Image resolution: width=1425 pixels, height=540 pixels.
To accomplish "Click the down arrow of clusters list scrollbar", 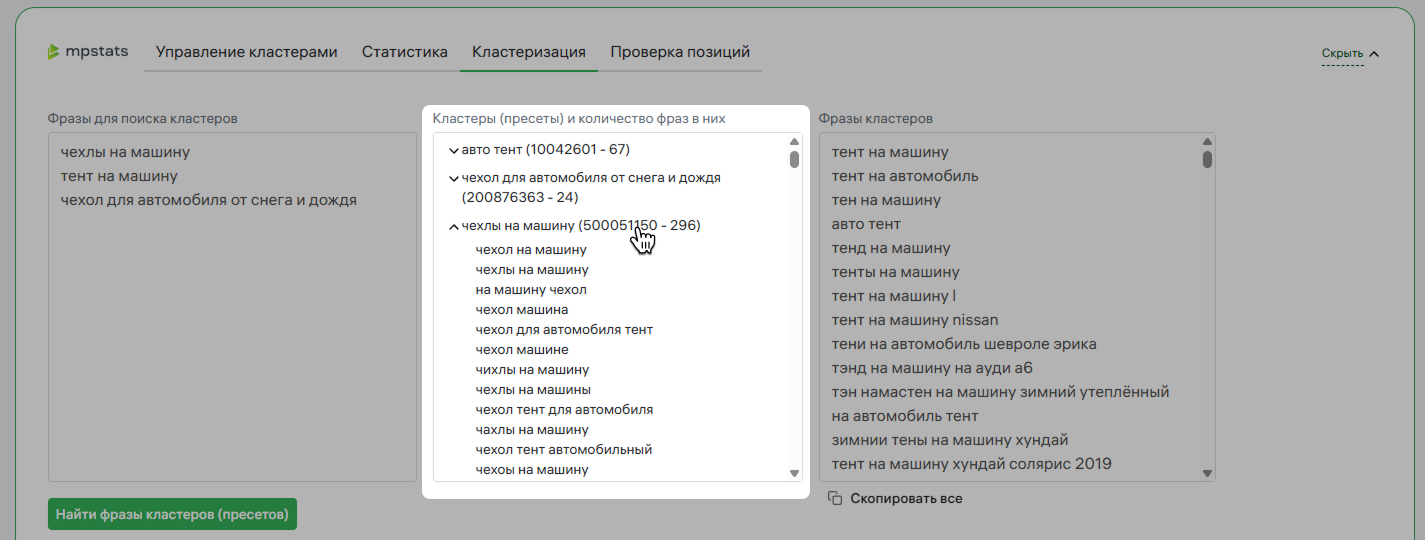I will pyautogui.click(x=795, y=473).
